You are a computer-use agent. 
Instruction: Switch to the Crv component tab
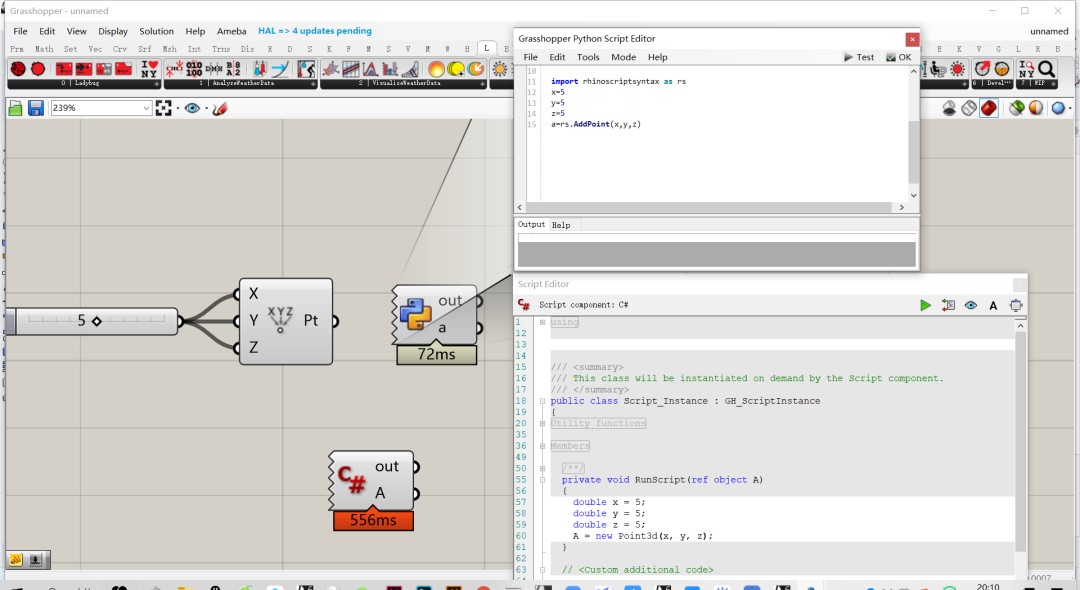[120, 49]
